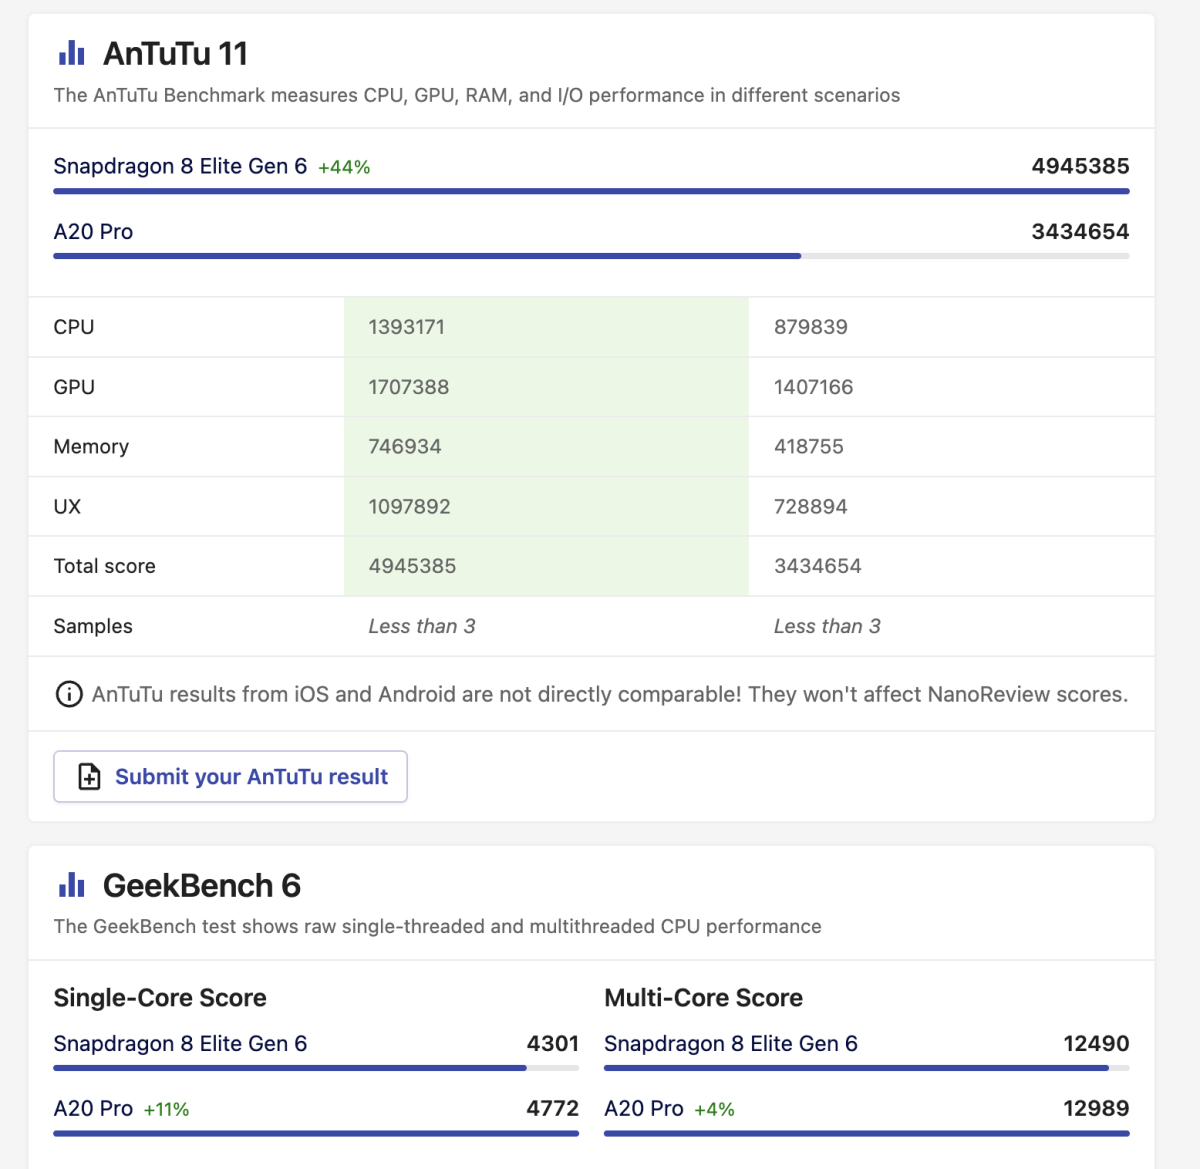This screenshot has height=1169, width=1200.
Task: Click Snapdragon AnTuTu score progress bar
Action: click(x=591, y=191)
